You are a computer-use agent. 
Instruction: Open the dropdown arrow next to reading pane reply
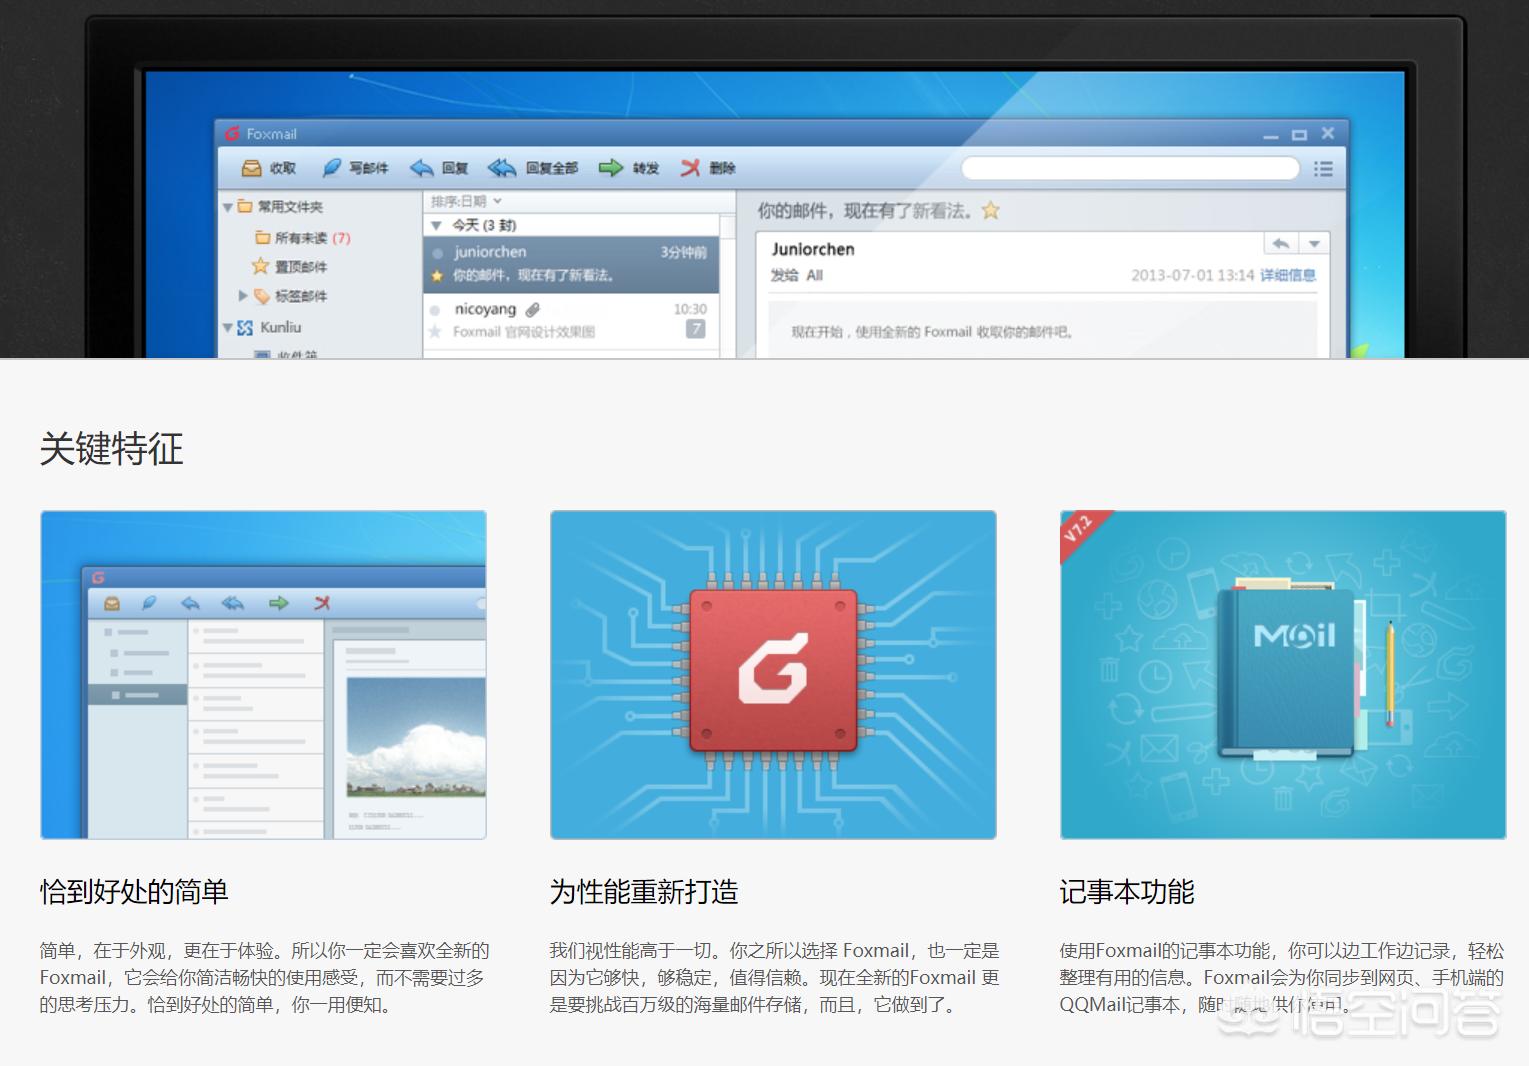pos(1314,244)
